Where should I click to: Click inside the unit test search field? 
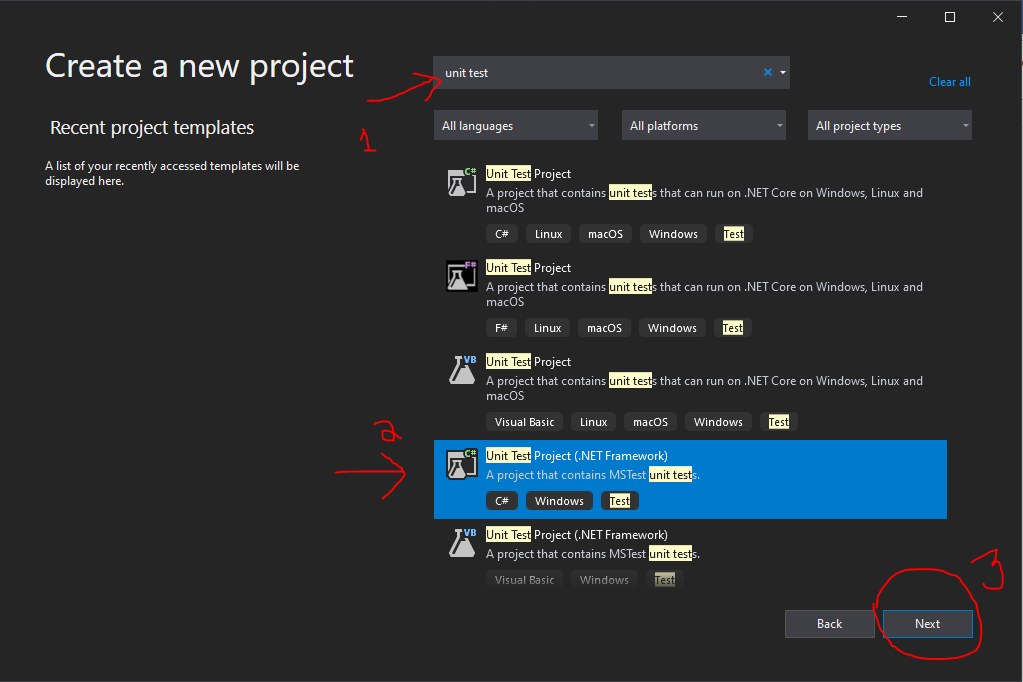pyautogui.click(x=600, y=72)
